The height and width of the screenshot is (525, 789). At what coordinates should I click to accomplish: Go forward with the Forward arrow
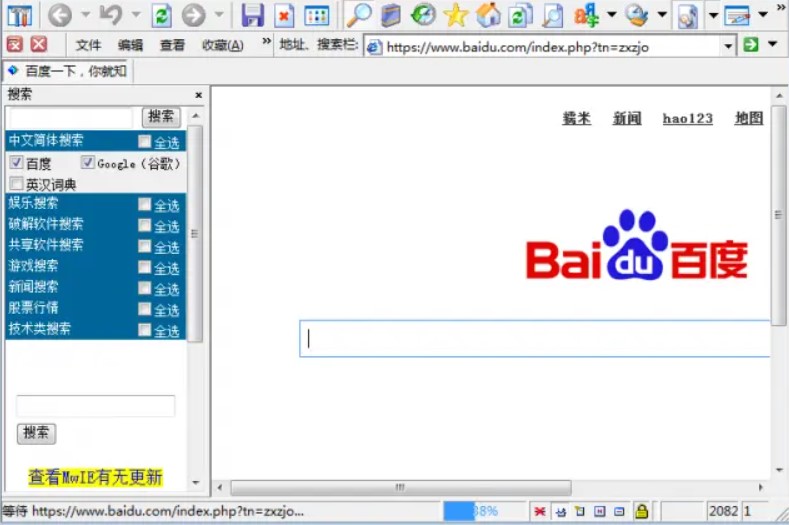pos(194,15)
